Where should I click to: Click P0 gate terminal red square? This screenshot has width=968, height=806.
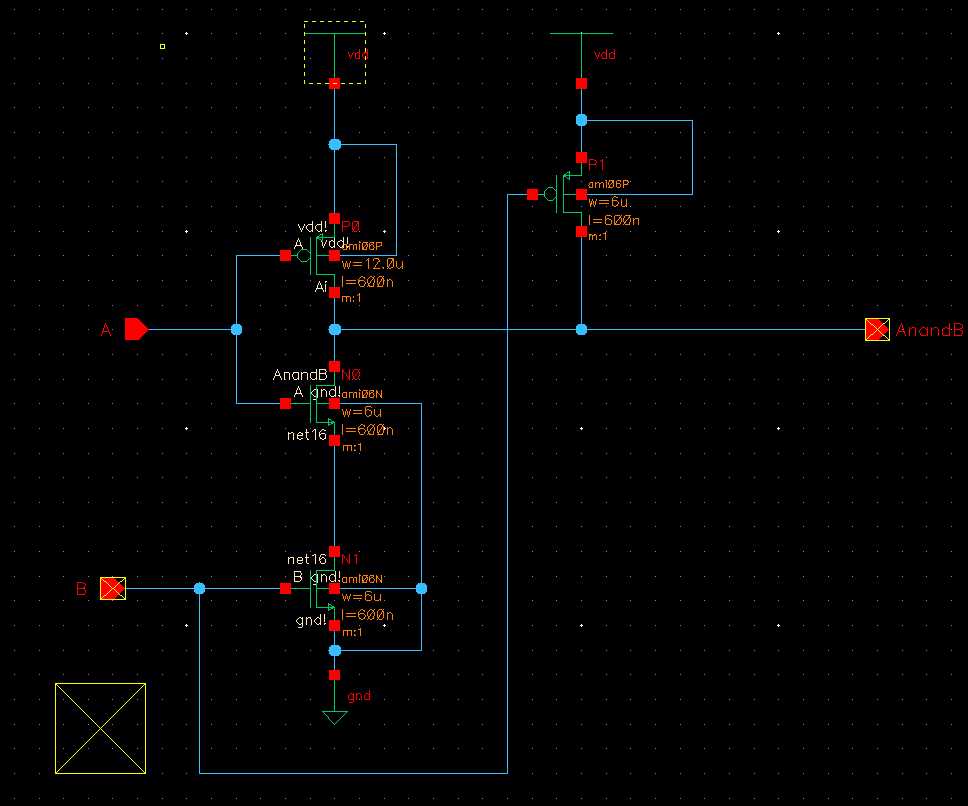pyautogui.click(x=285, y=256)
